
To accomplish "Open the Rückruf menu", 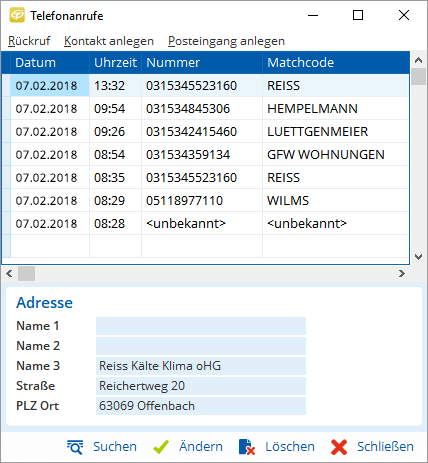I will click(29, 41).
